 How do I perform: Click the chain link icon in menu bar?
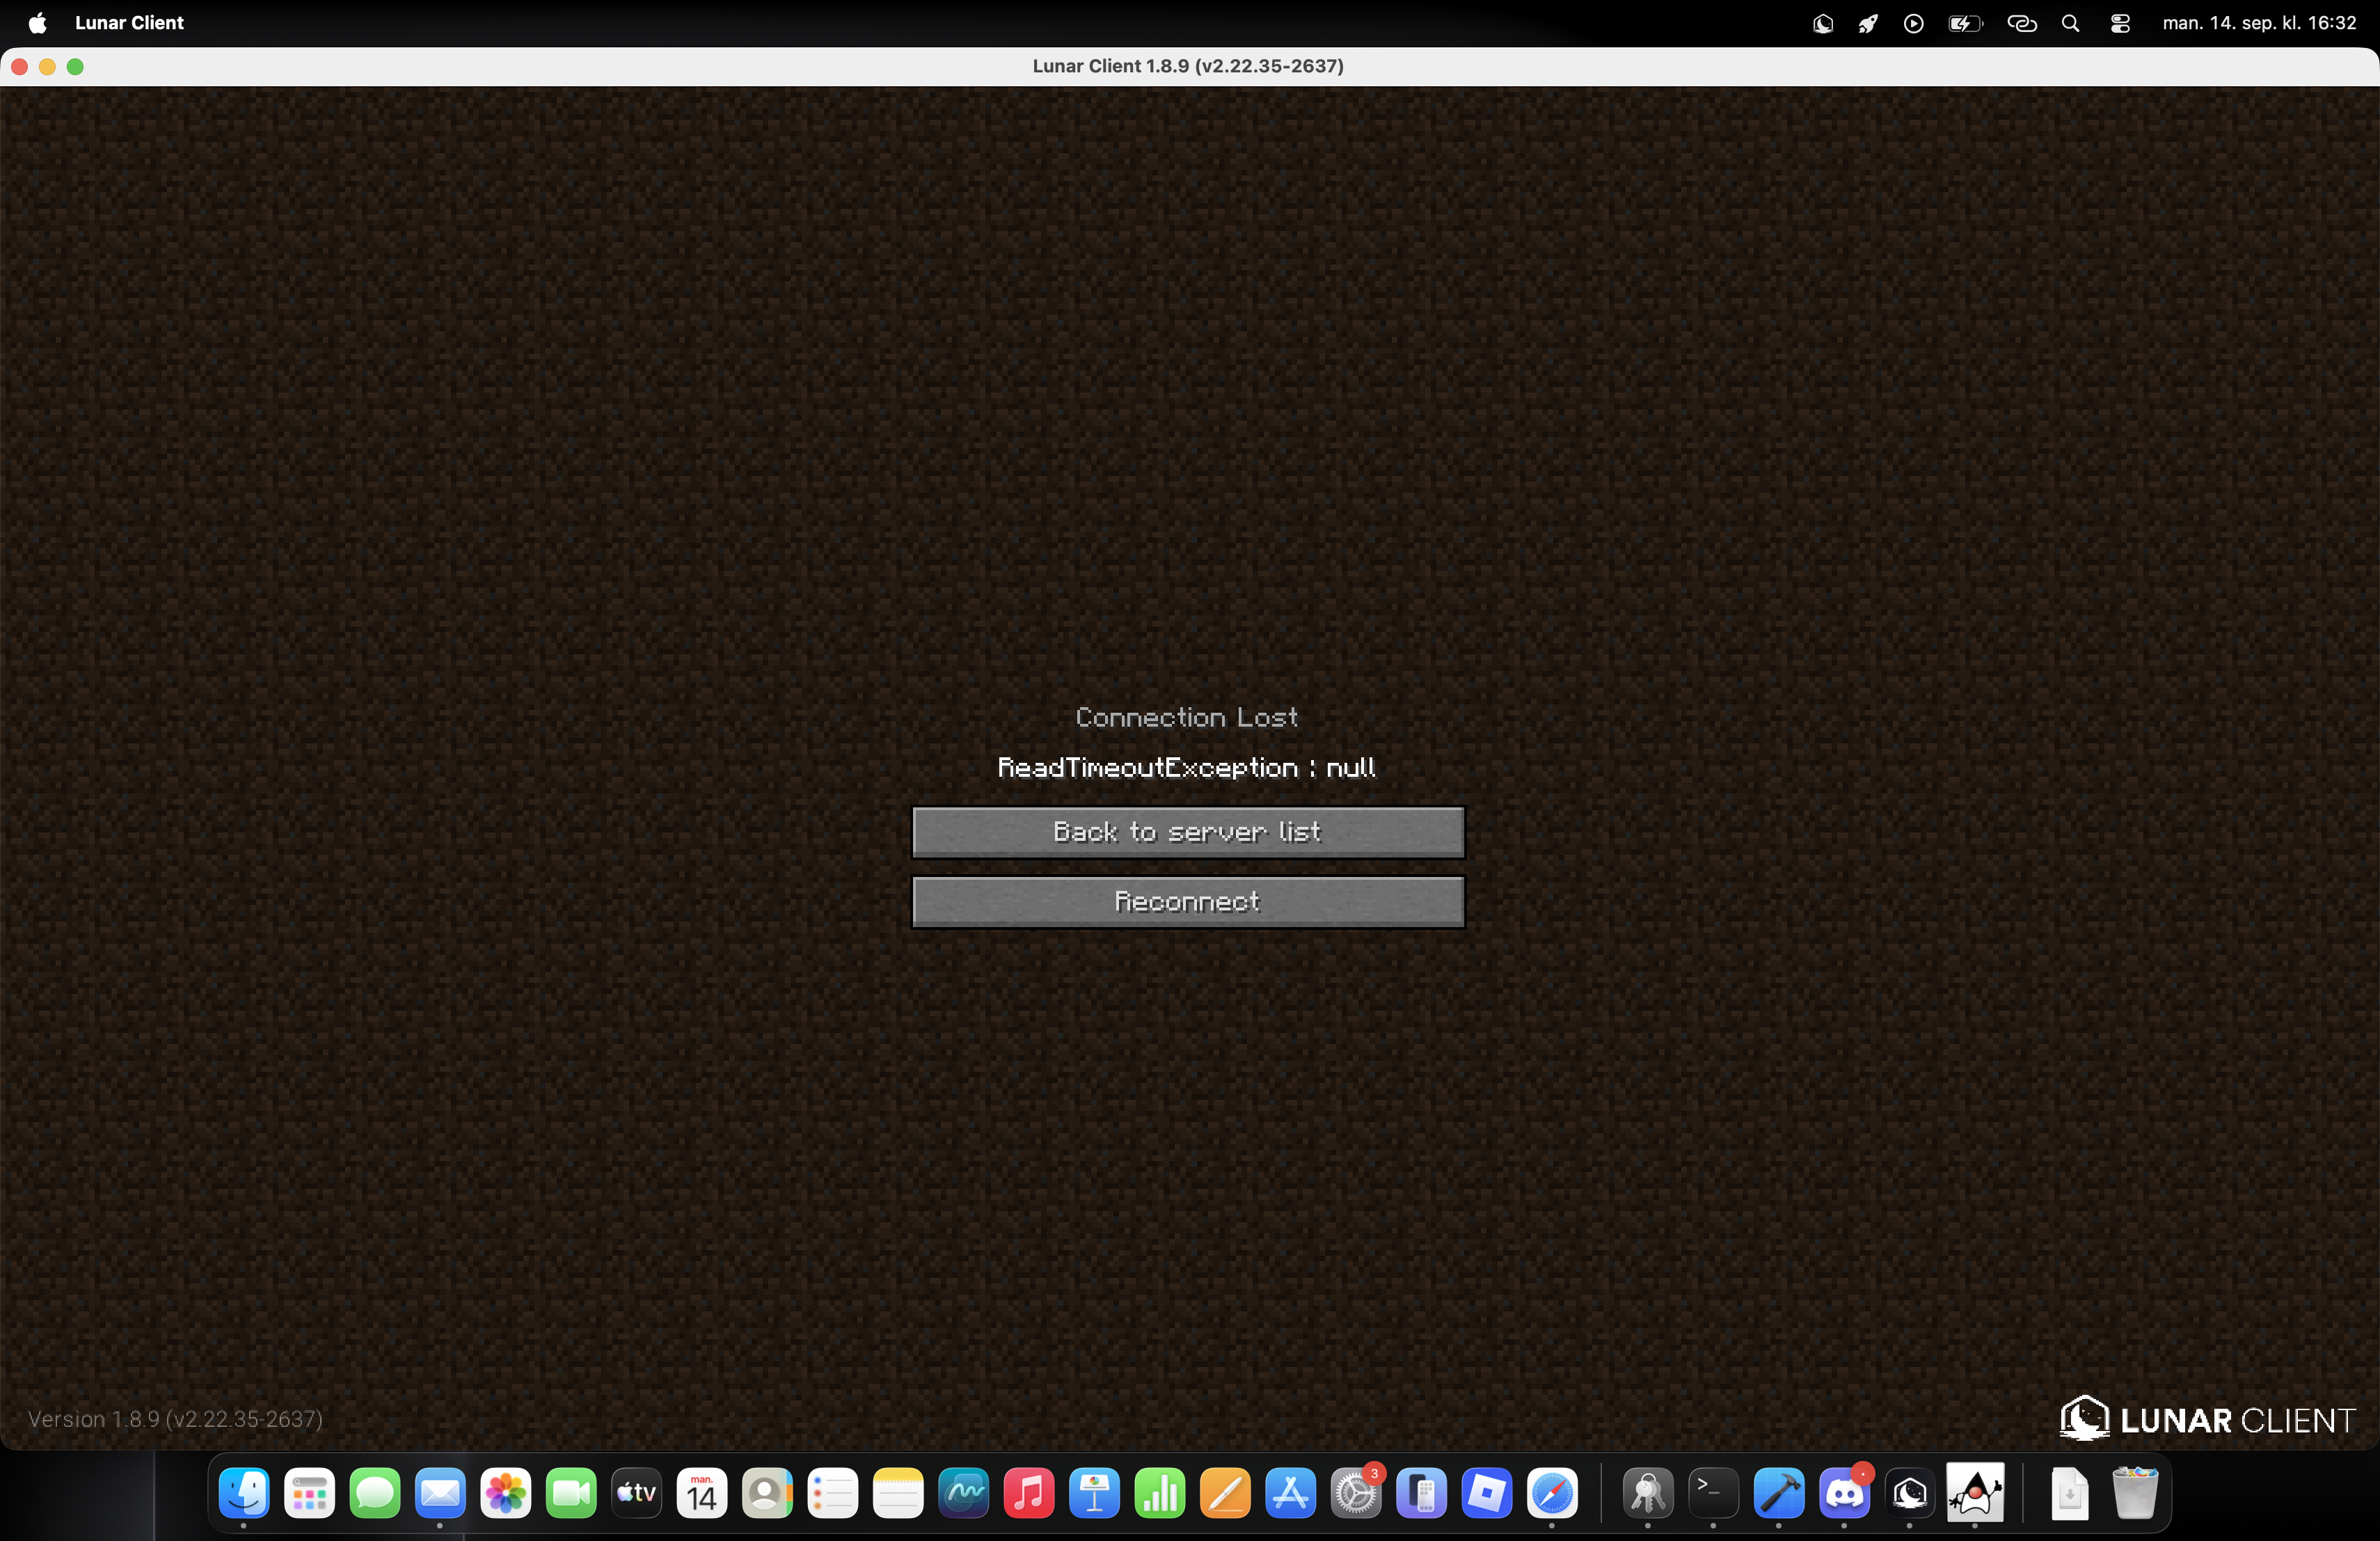tap(2022, 23)
